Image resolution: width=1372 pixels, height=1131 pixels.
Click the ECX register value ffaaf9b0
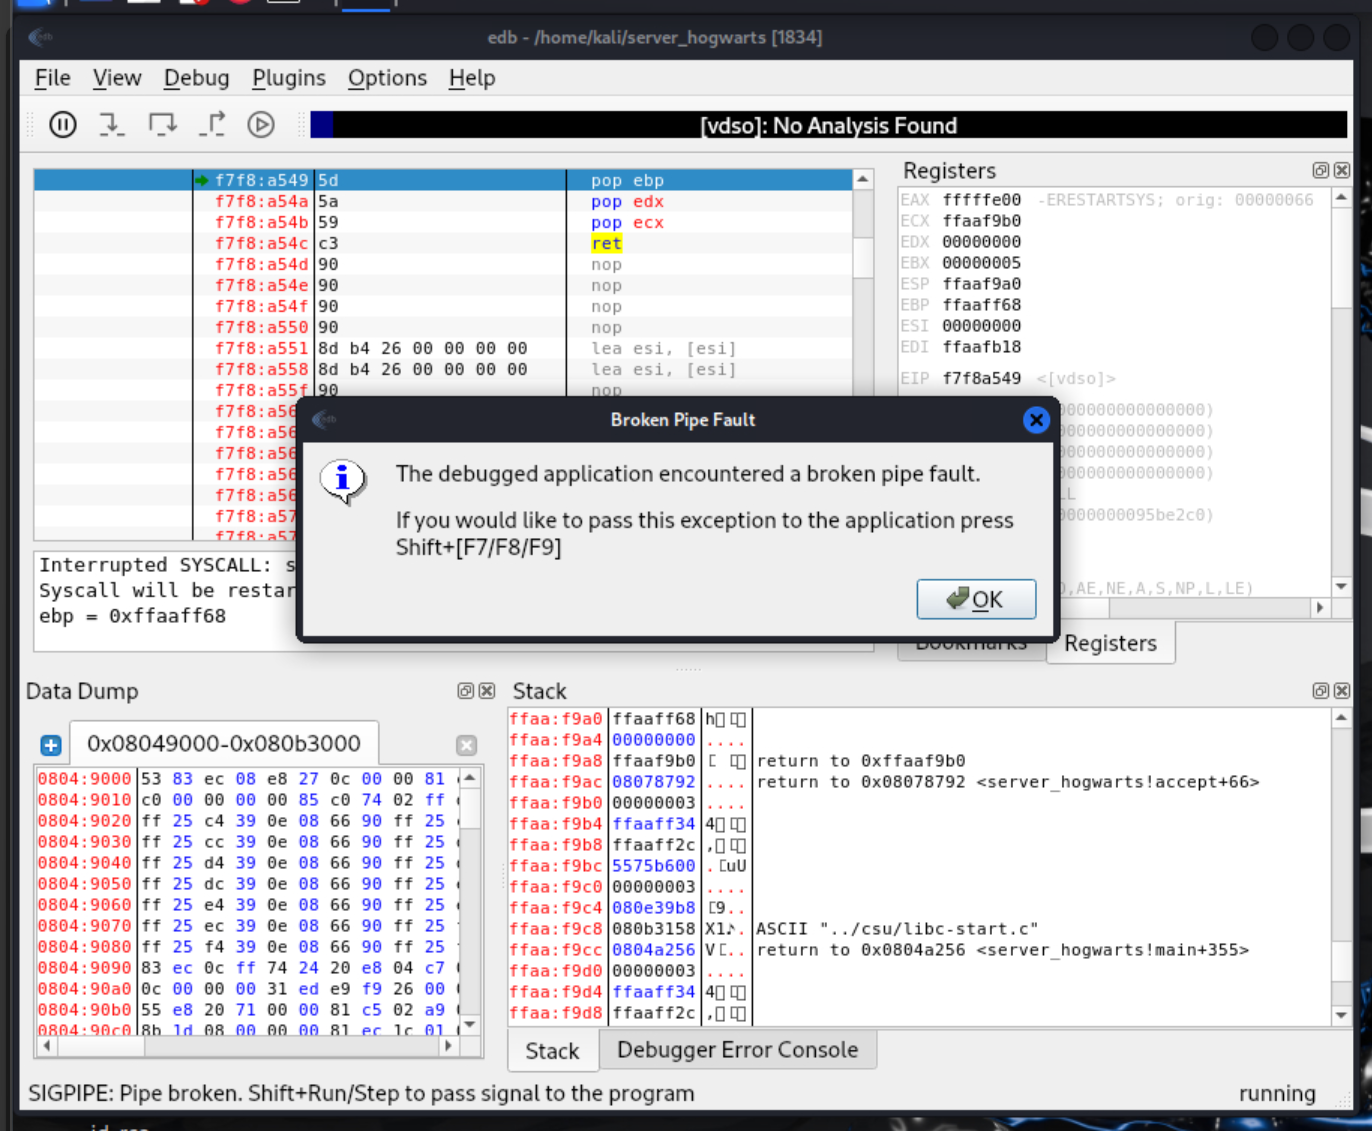[x=981, y=221]
